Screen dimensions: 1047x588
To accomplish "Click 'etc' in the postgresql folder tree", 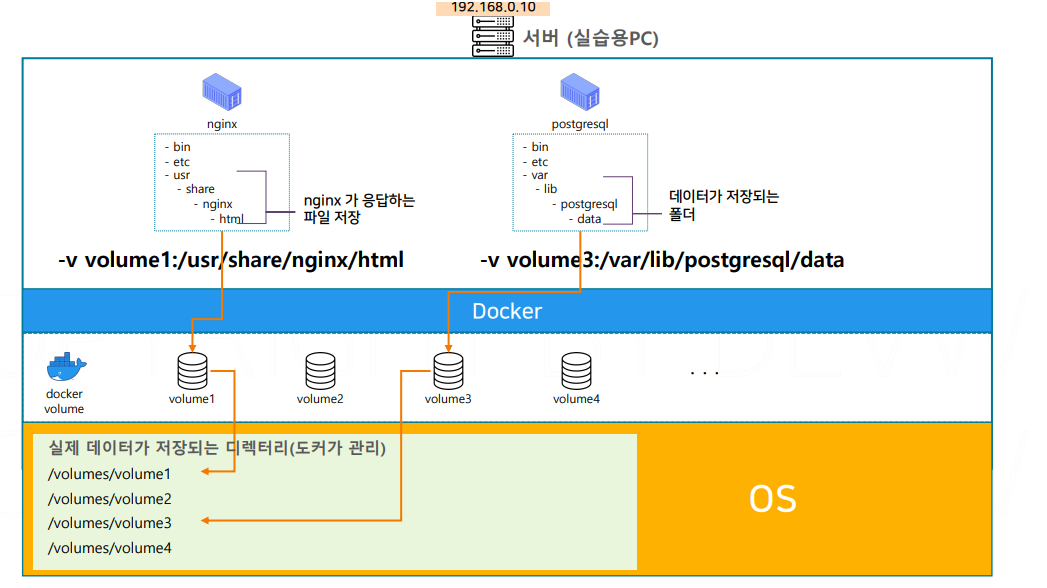I will tap(540, 162).
